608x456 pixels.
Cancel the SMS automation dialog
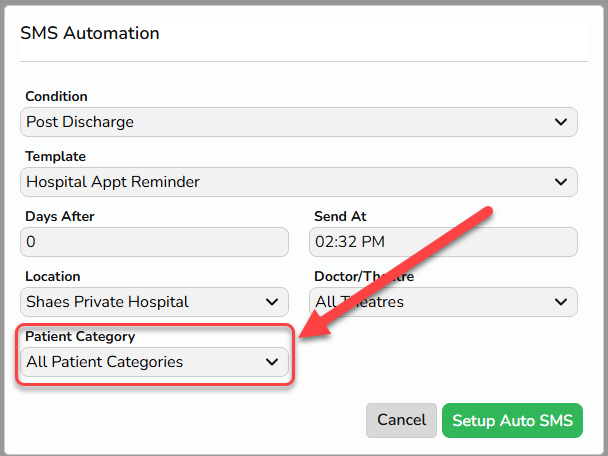(x=401, y=420)
